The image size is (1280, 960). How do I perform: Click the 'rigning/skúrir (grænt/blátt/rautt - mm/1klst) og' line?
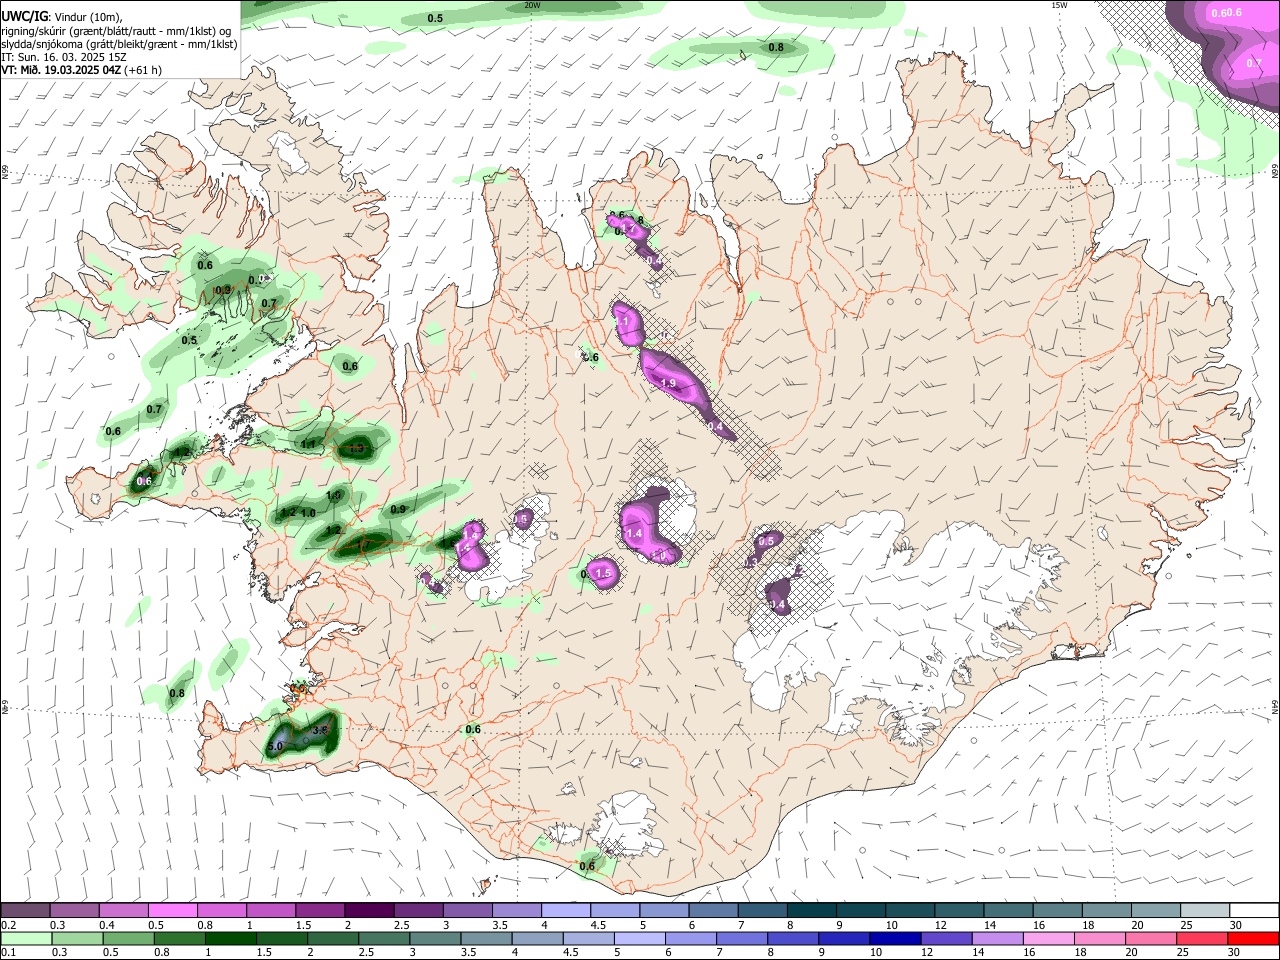coord(116,31)
